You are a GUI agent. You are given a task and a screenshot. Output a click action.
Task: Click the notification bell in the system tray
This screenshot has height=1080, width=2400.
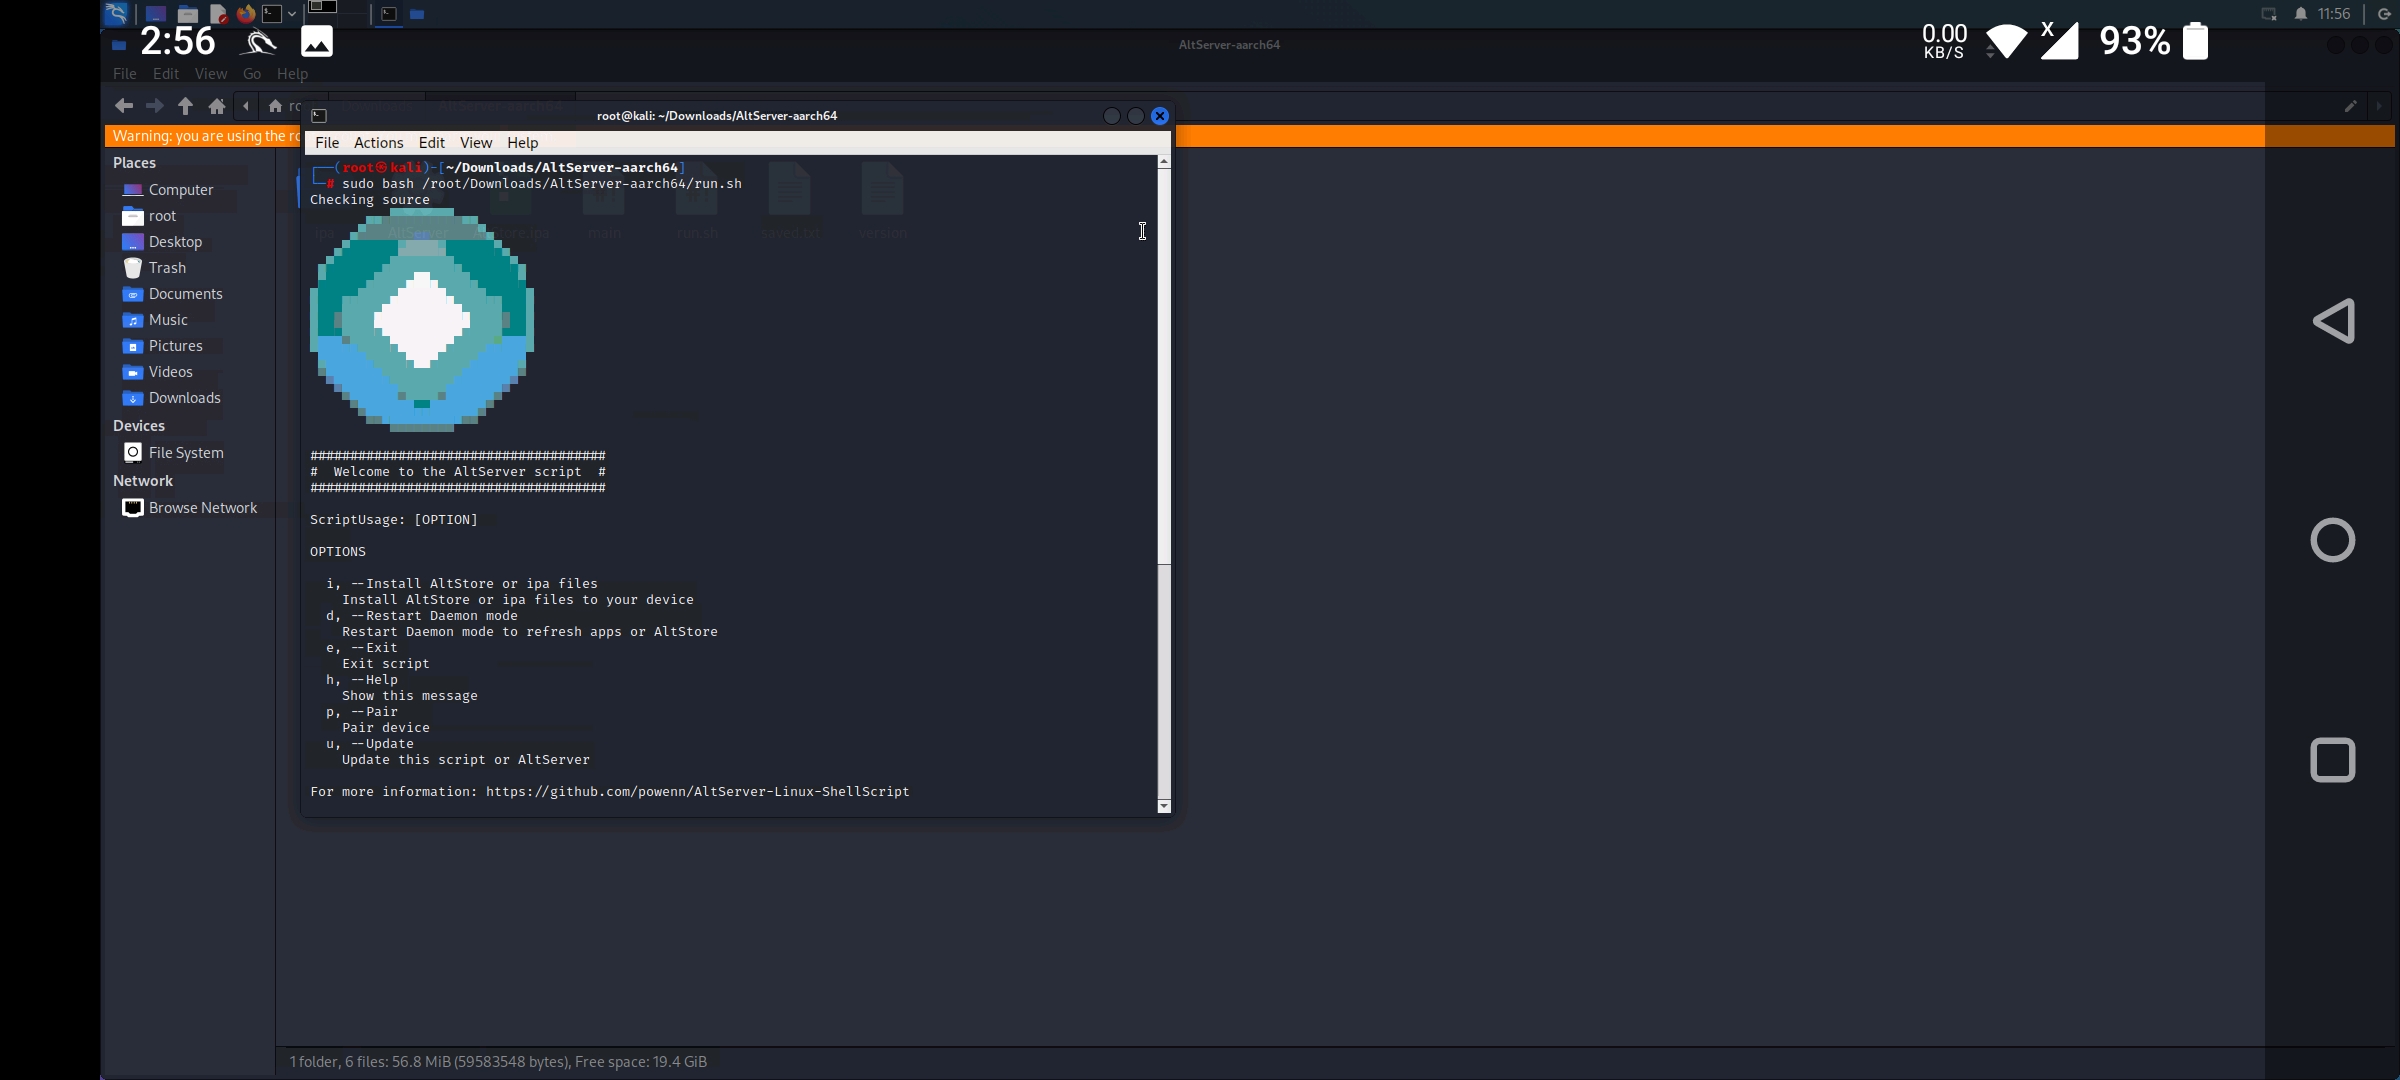[2301, 14]
